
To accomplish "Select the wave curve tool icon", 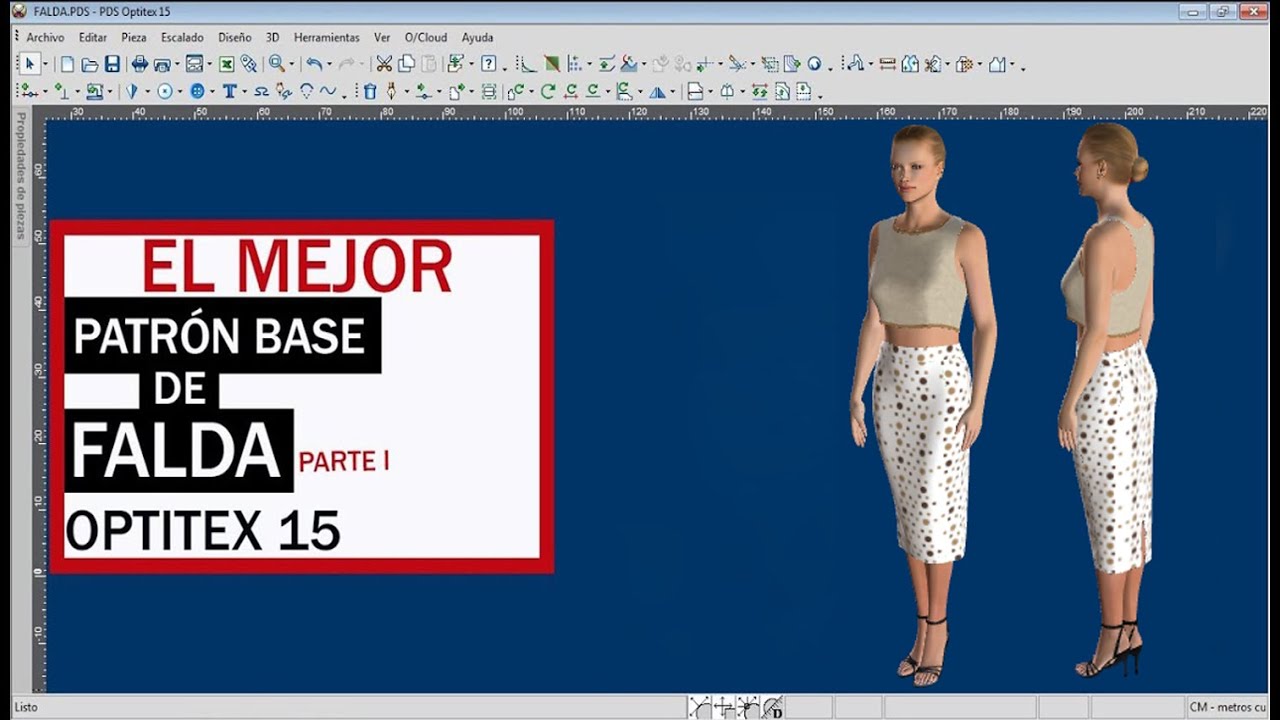I will (x=328, y=91).
